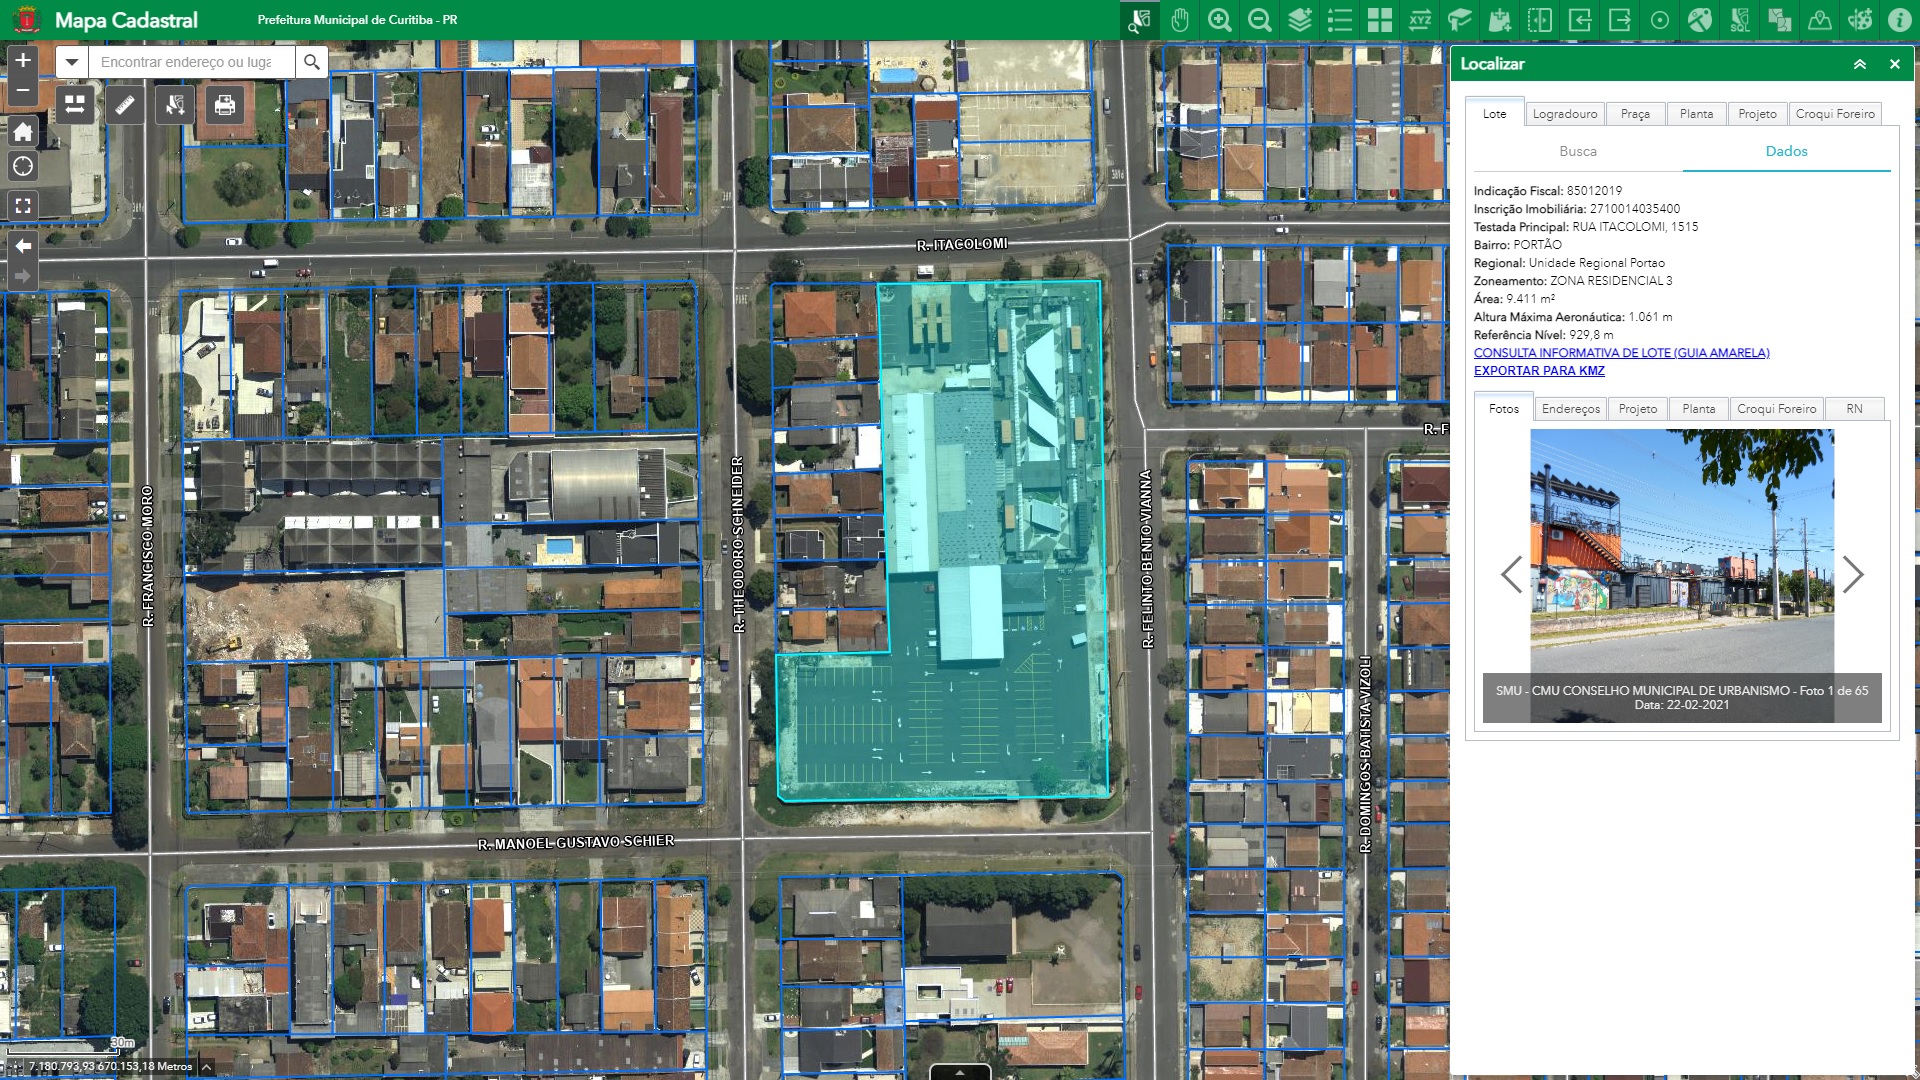Open the add layers tool
The image size is (1920, 1080).
pyautogui.click(x=1300, y=20)
